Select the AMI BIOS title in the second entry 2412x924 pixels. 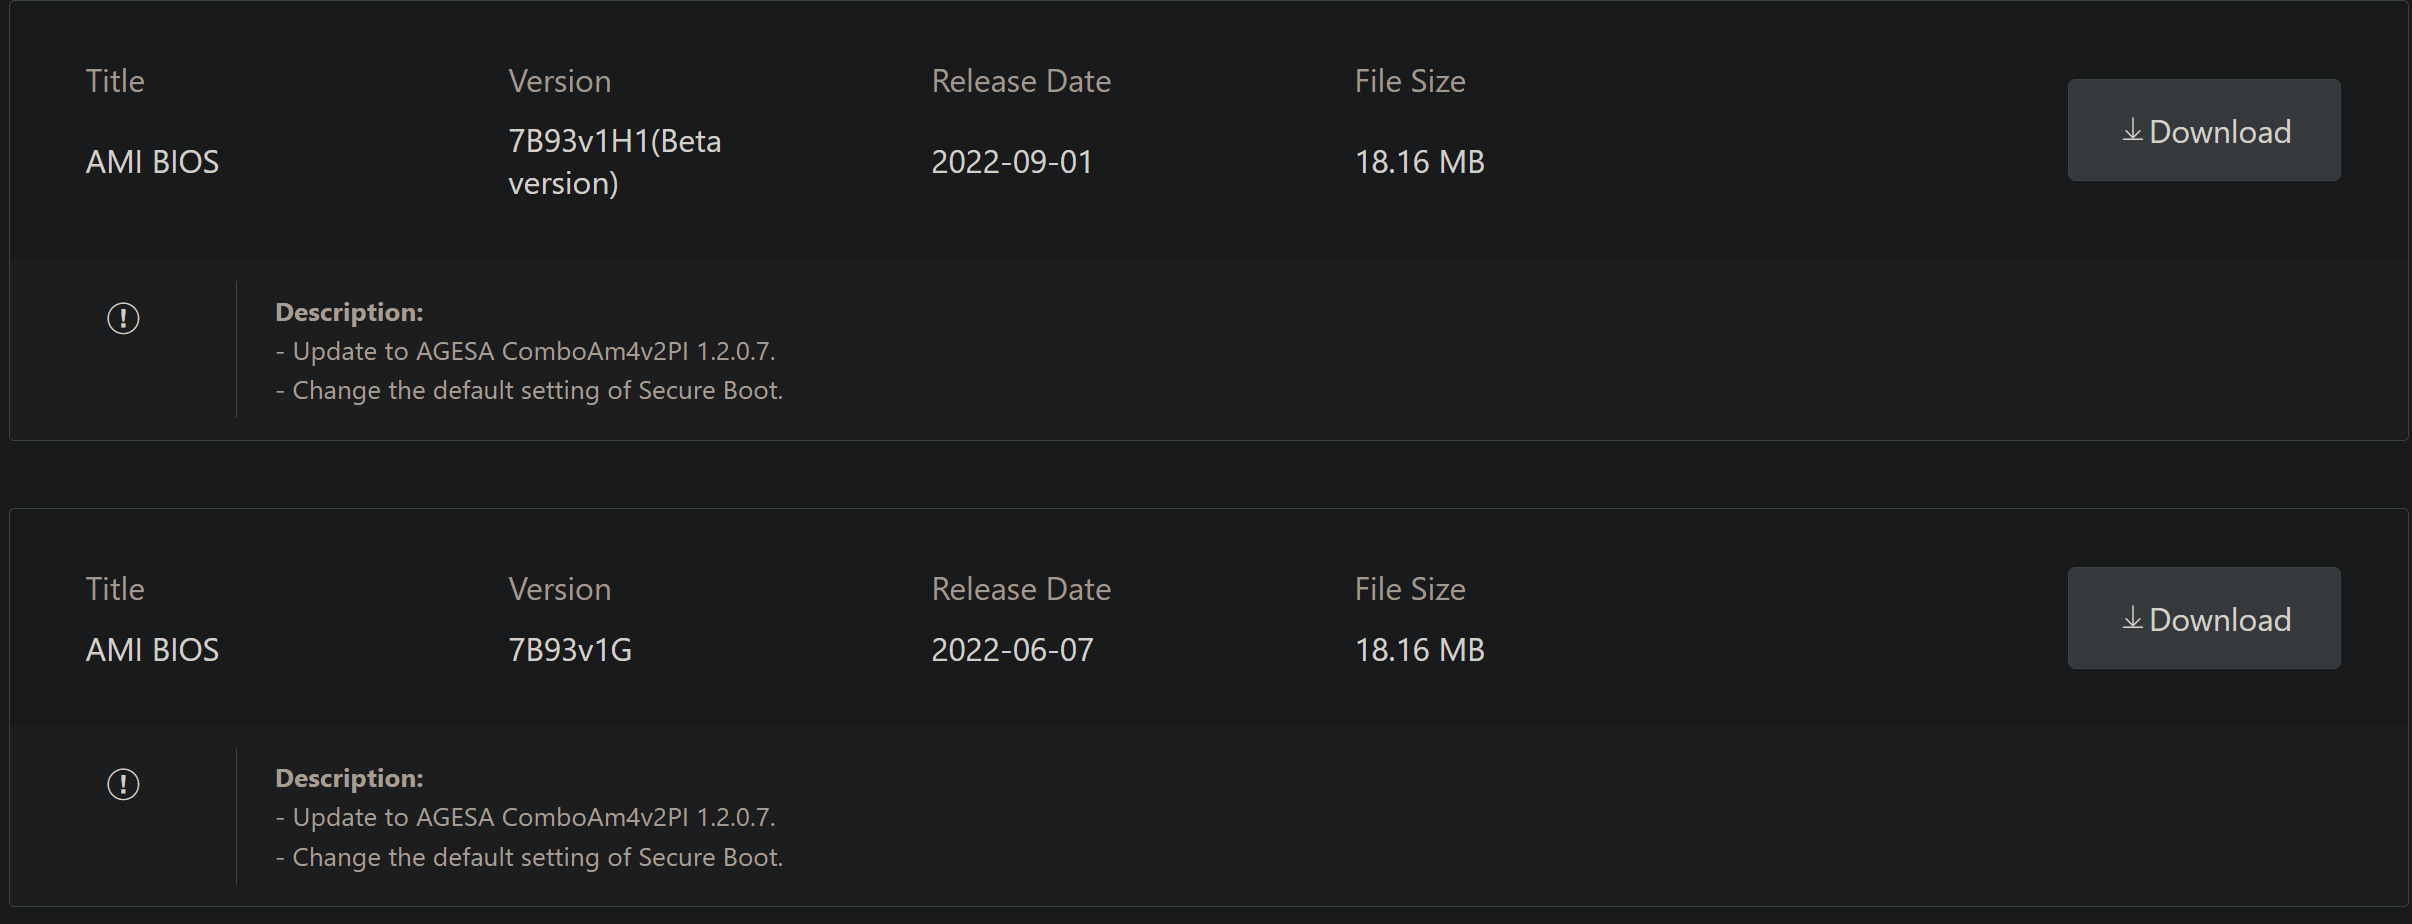click(x=152, y=649)
